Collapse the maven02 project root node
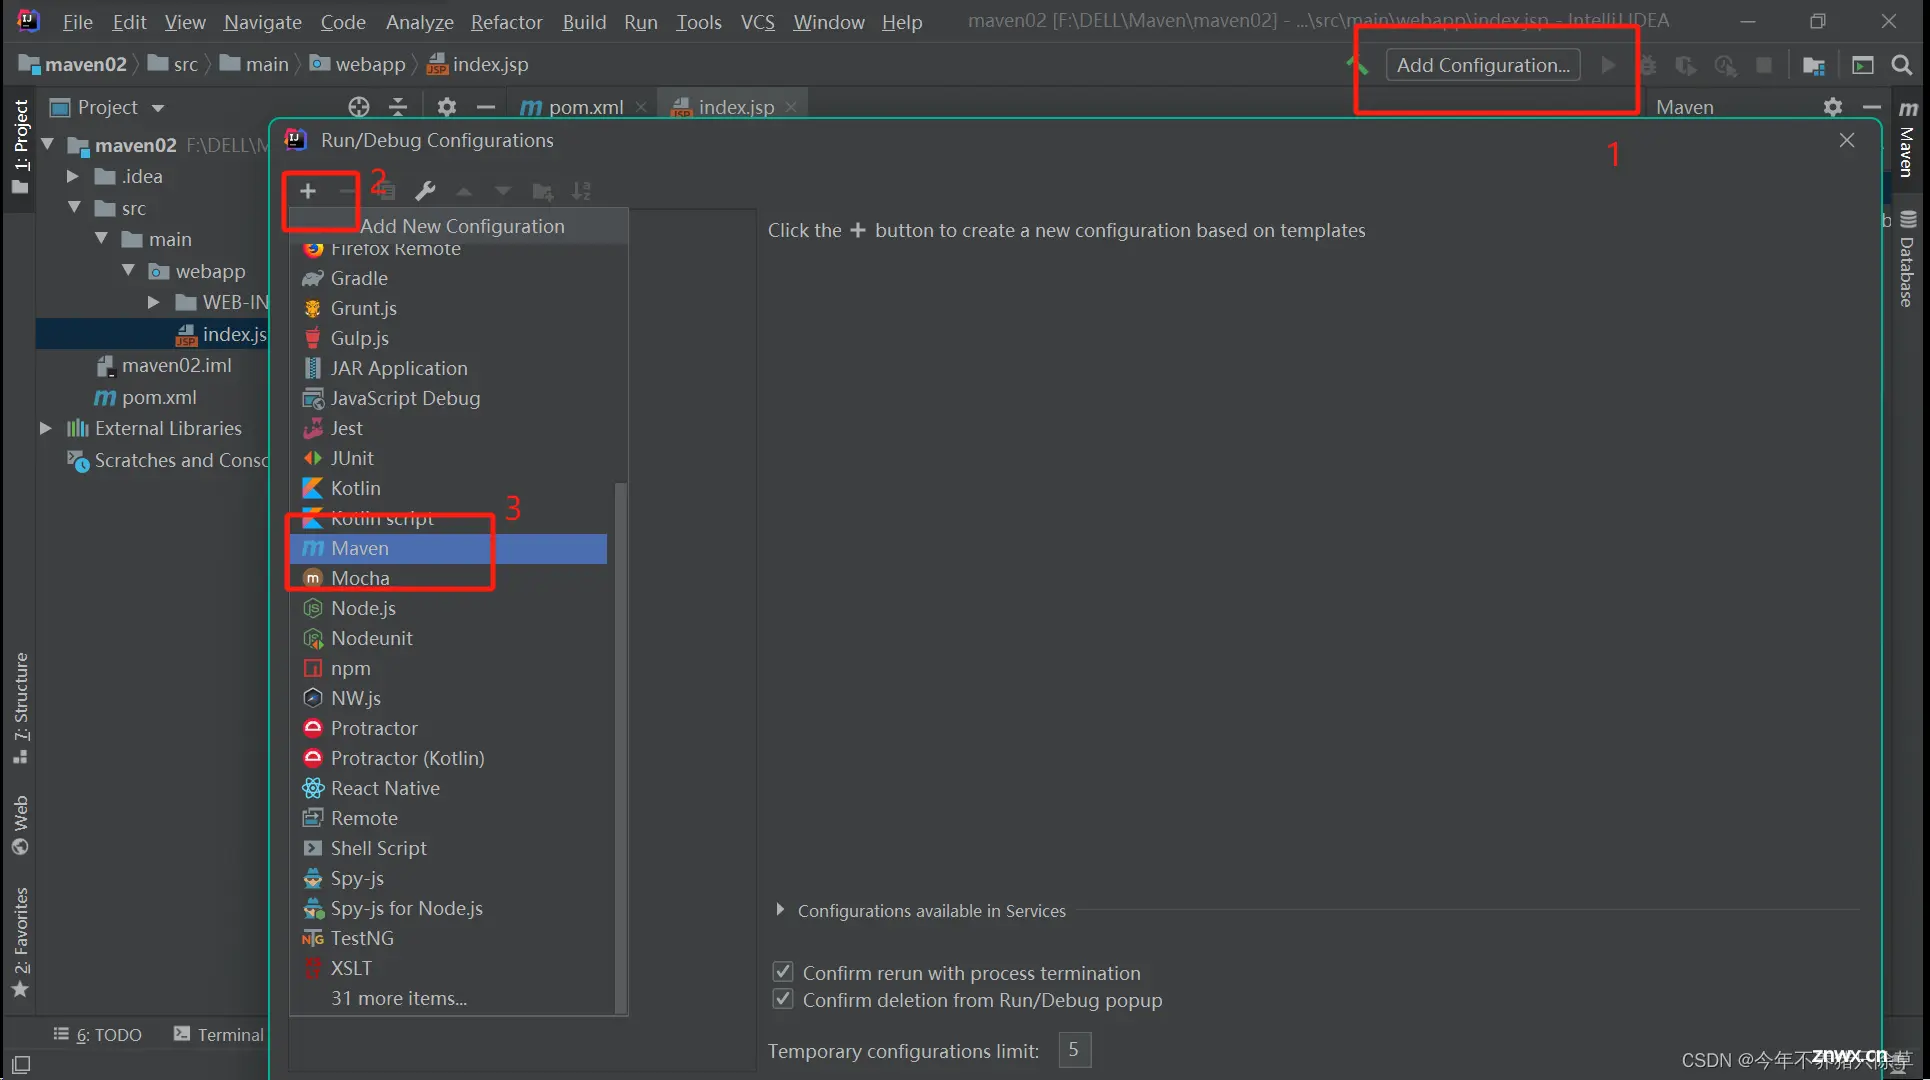Image resolution: width=1930 pixels, height=1080 pixels. (x=47, y=145)
